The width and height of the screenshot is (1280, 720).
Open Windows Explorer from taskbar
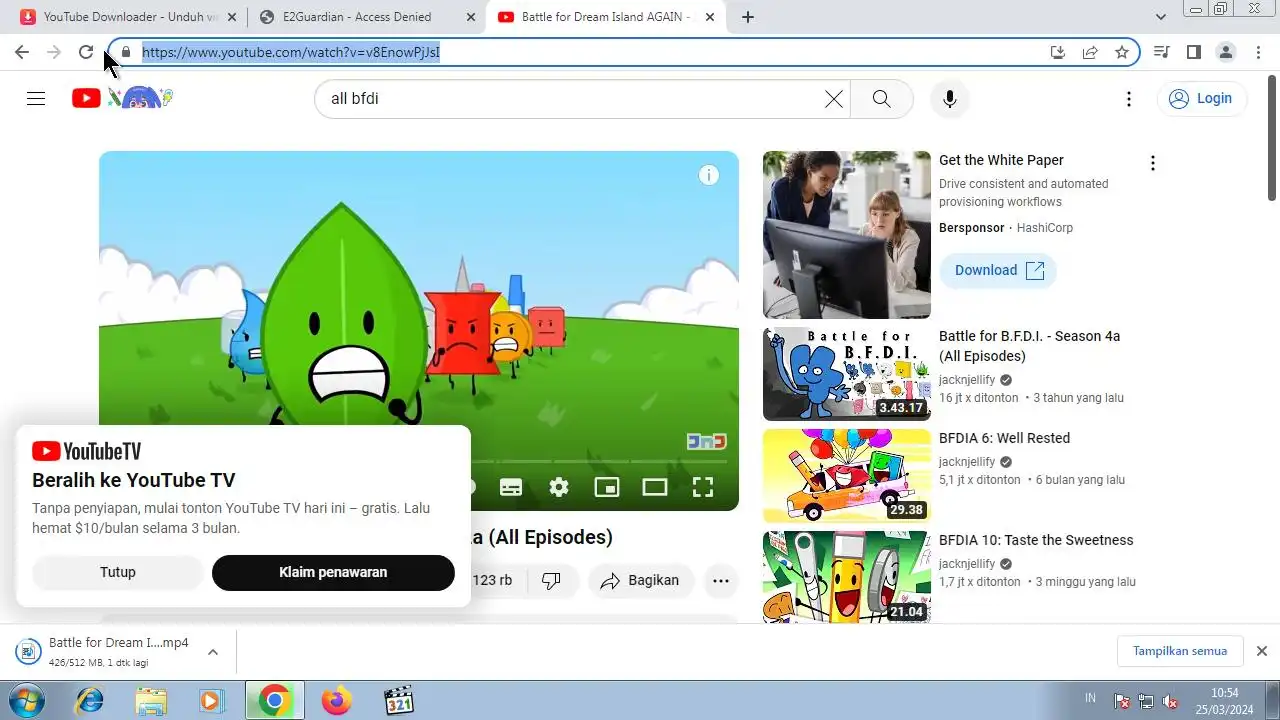(151, 701)
